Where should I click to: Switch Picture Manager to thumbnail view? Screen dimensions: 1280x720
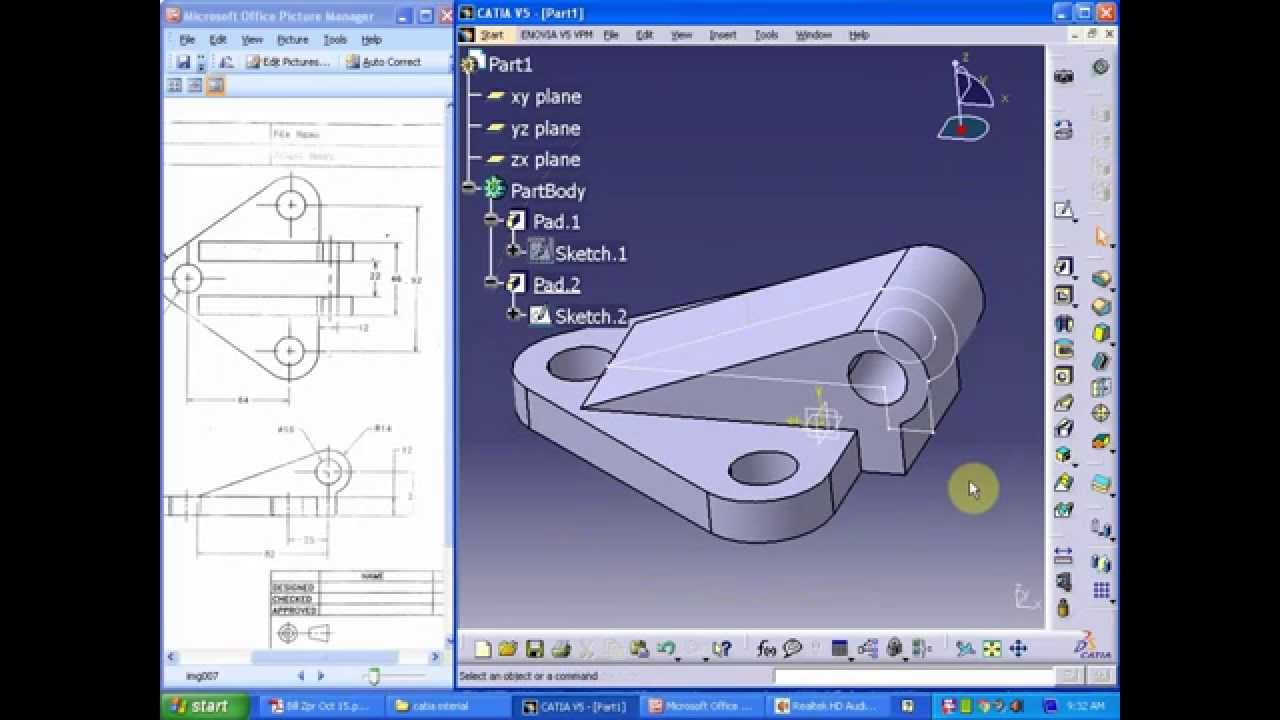point(175,86)
